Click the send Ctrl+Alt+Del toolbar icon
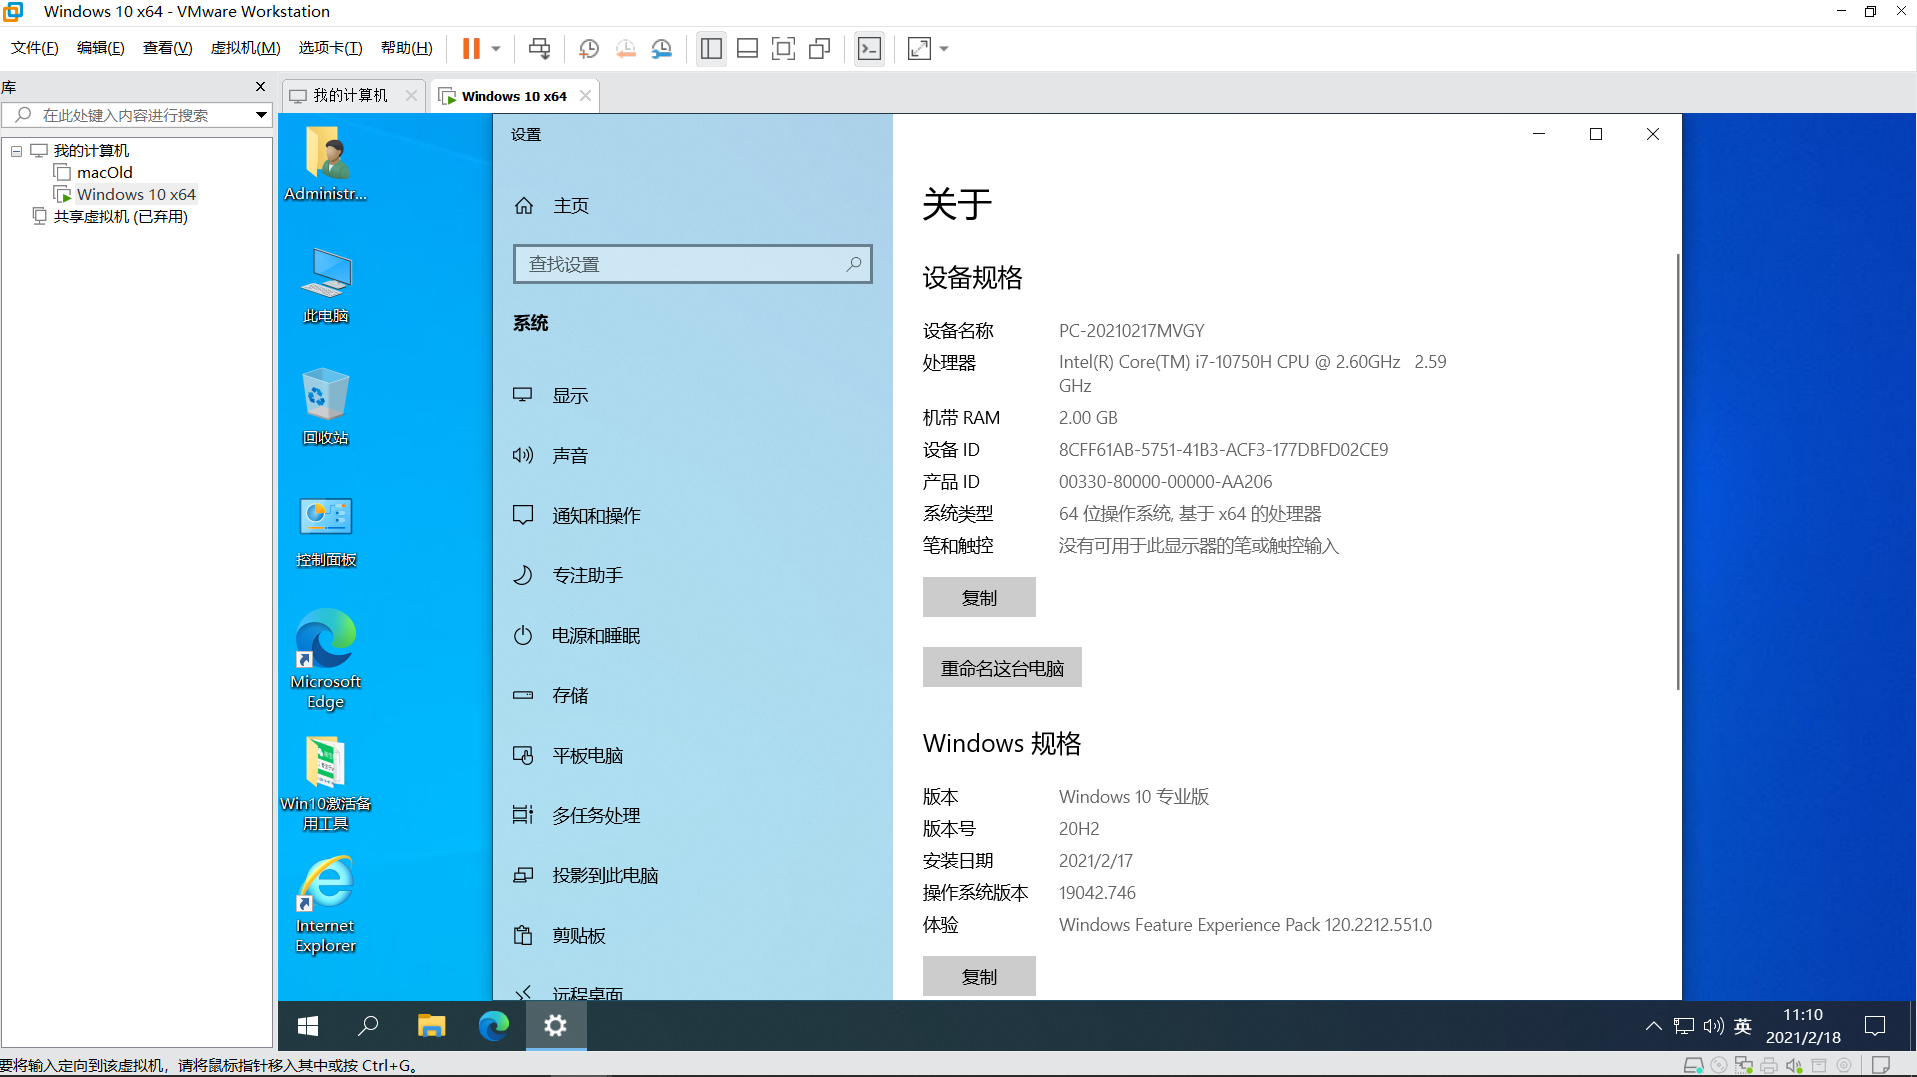The height and width of the screenshot is (1077, 1917). pyautogui.click(x=539, y=48)
